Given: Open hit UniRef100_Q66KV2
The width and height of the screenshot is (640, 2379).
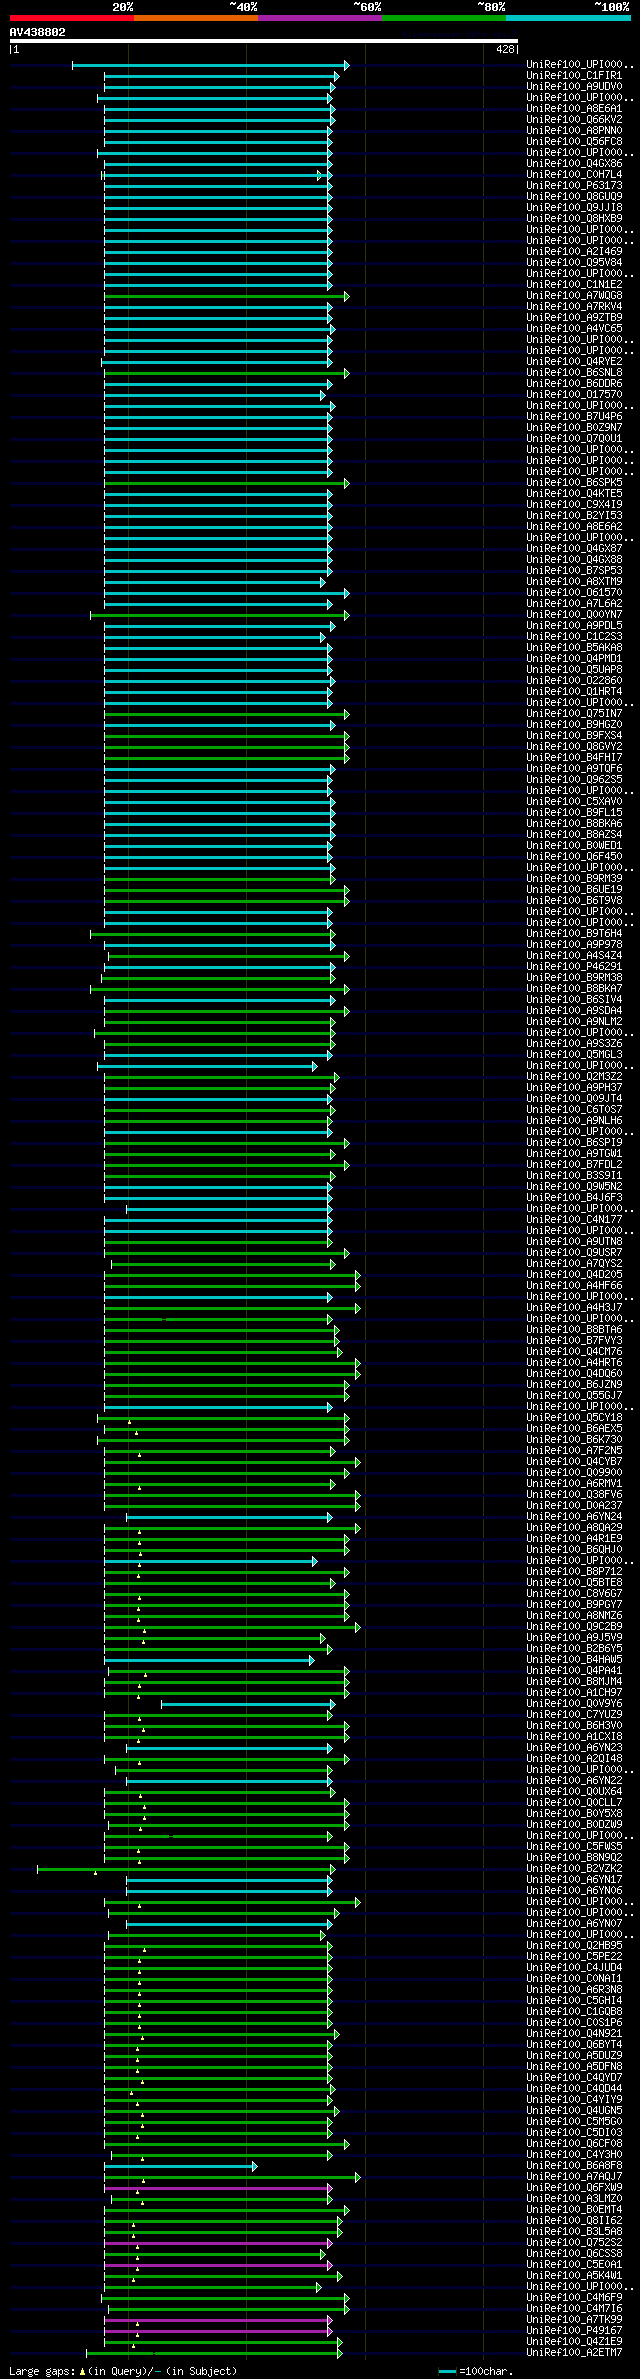Looking at the screenshot, I should pyautogui.click(x=574, y=119).
